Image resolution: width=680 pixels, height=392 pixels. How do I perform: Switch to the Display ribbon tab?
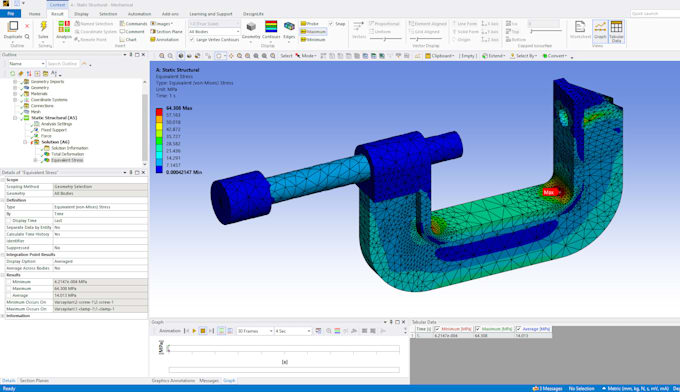point(81,14)
